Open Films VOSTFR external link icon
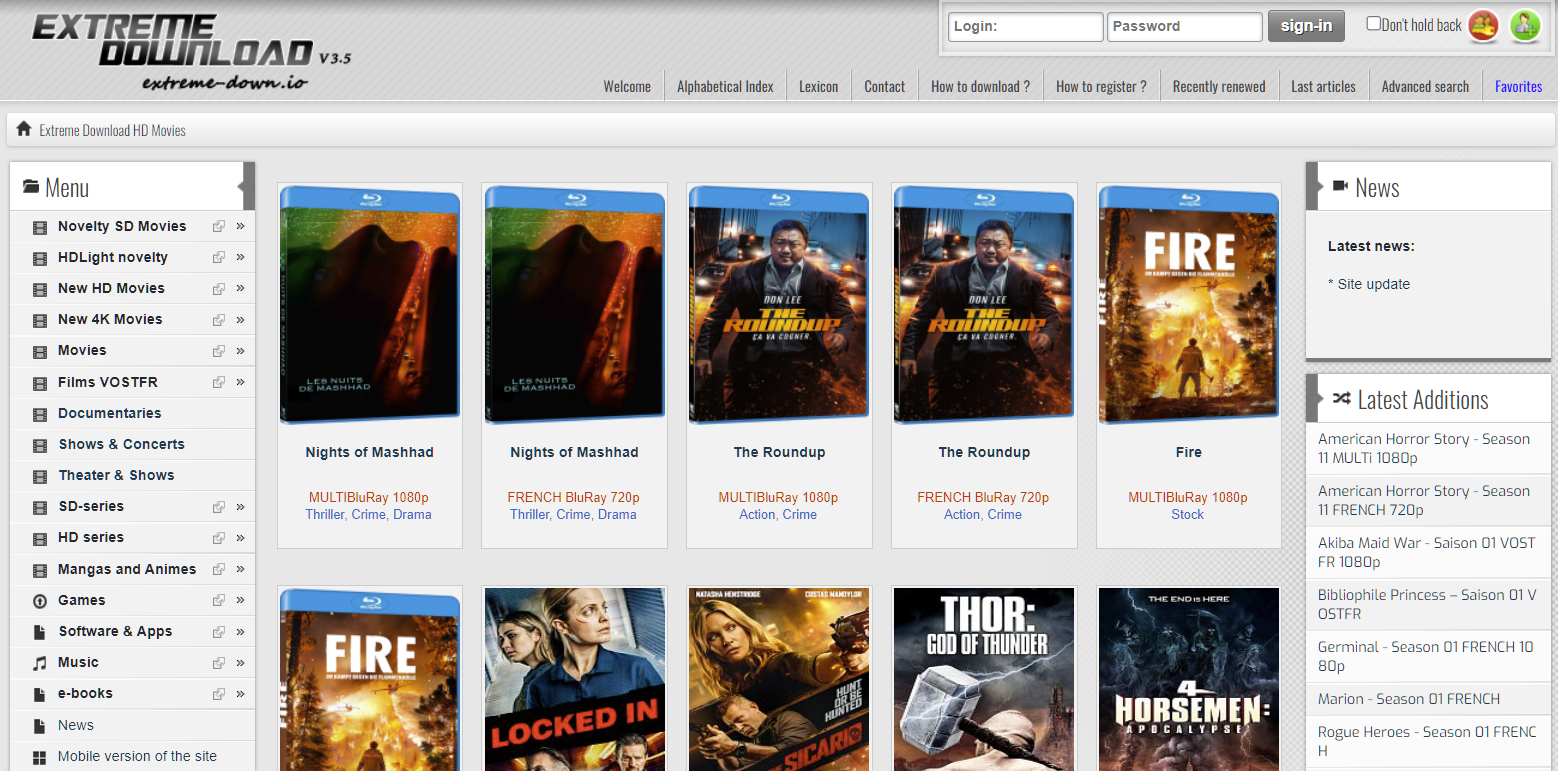The width and height of the screenshot is (1558, 771). pyautogui.click(x=218, y=383)
